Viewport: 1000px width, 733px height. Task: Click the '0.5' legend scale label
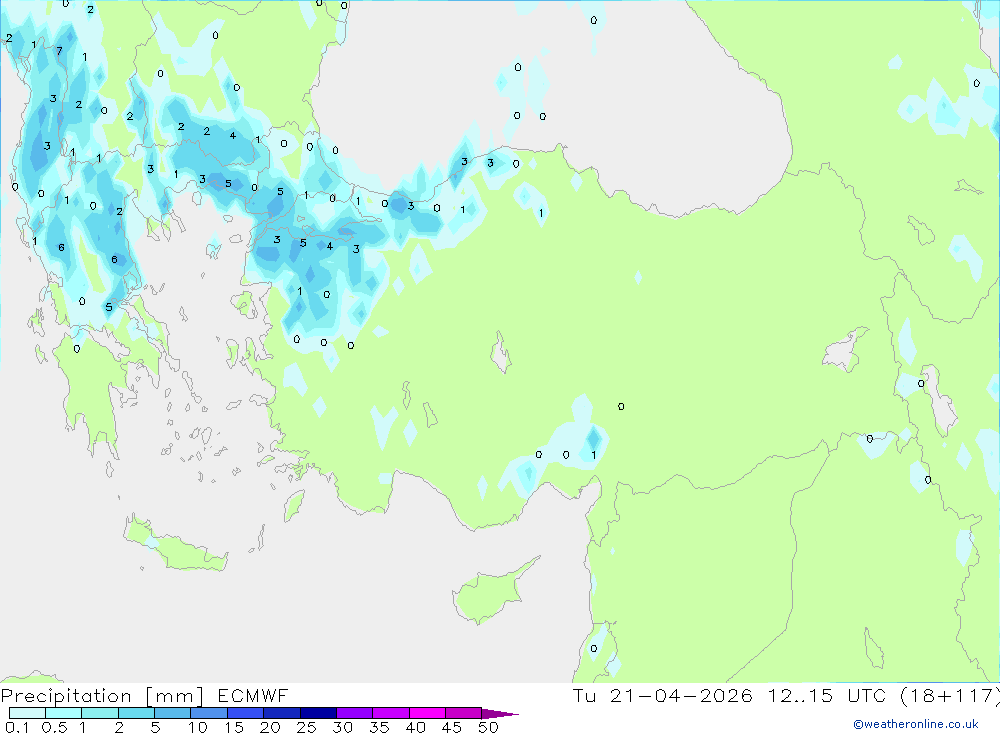point(54,727)
